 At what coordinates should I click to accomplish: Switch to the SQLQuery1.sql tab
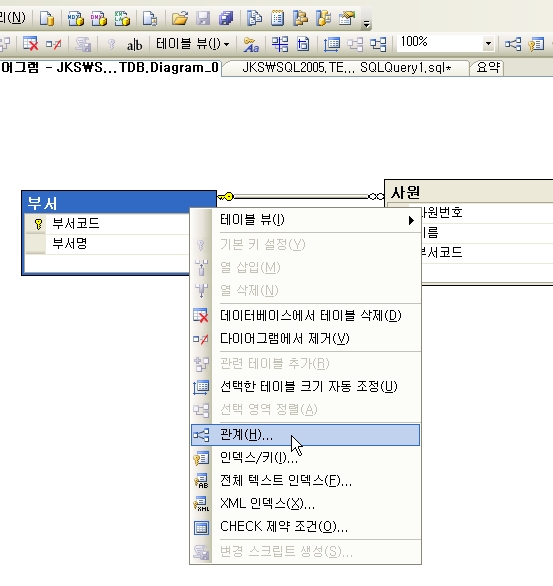(x=346, y=68)
